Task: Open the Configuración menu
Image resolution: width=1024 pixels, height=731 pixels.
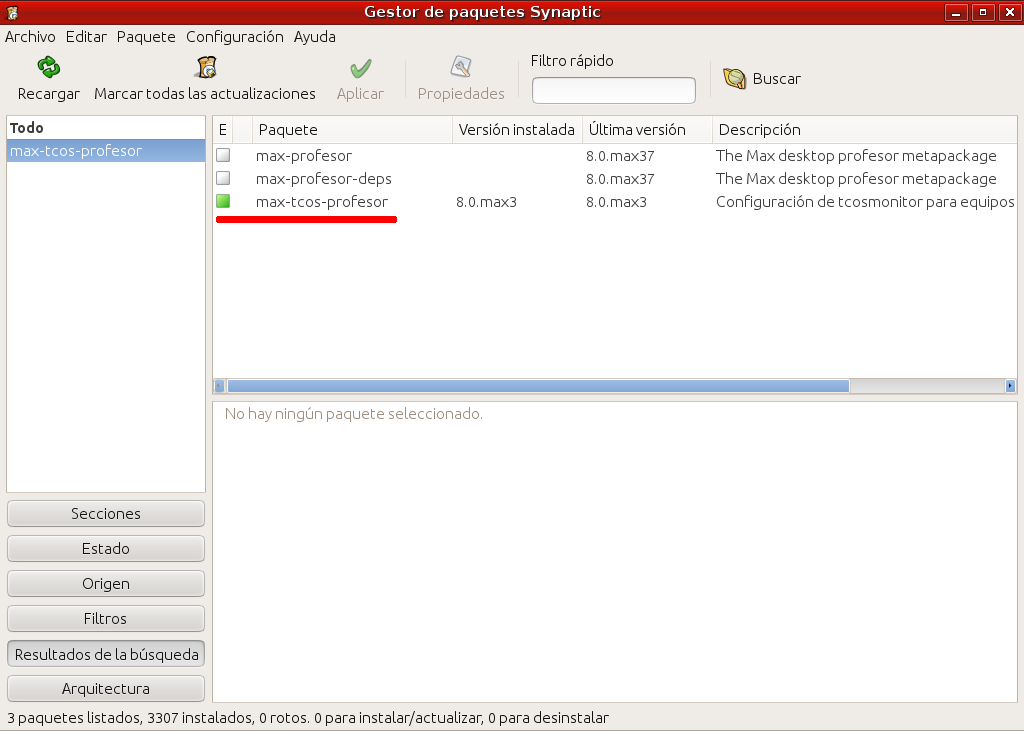Action: [234, 37]
